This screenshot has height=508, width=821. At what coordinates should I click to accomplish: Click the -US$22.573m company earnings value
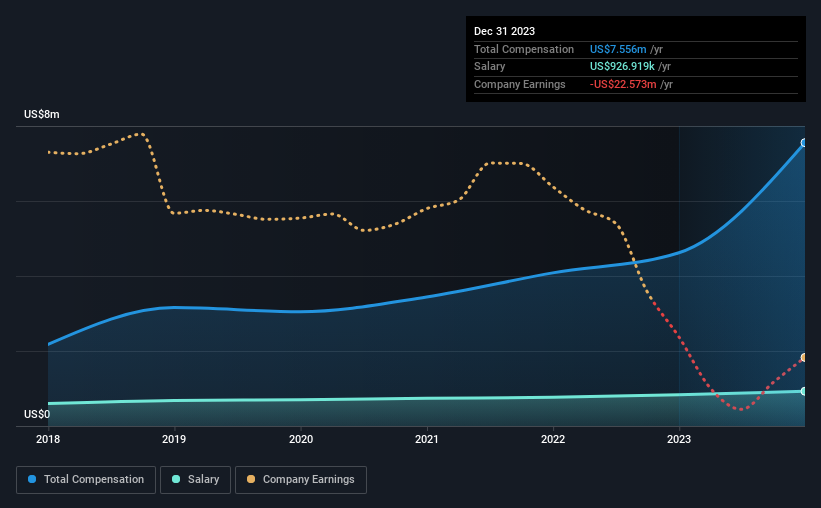click(623, 84)
